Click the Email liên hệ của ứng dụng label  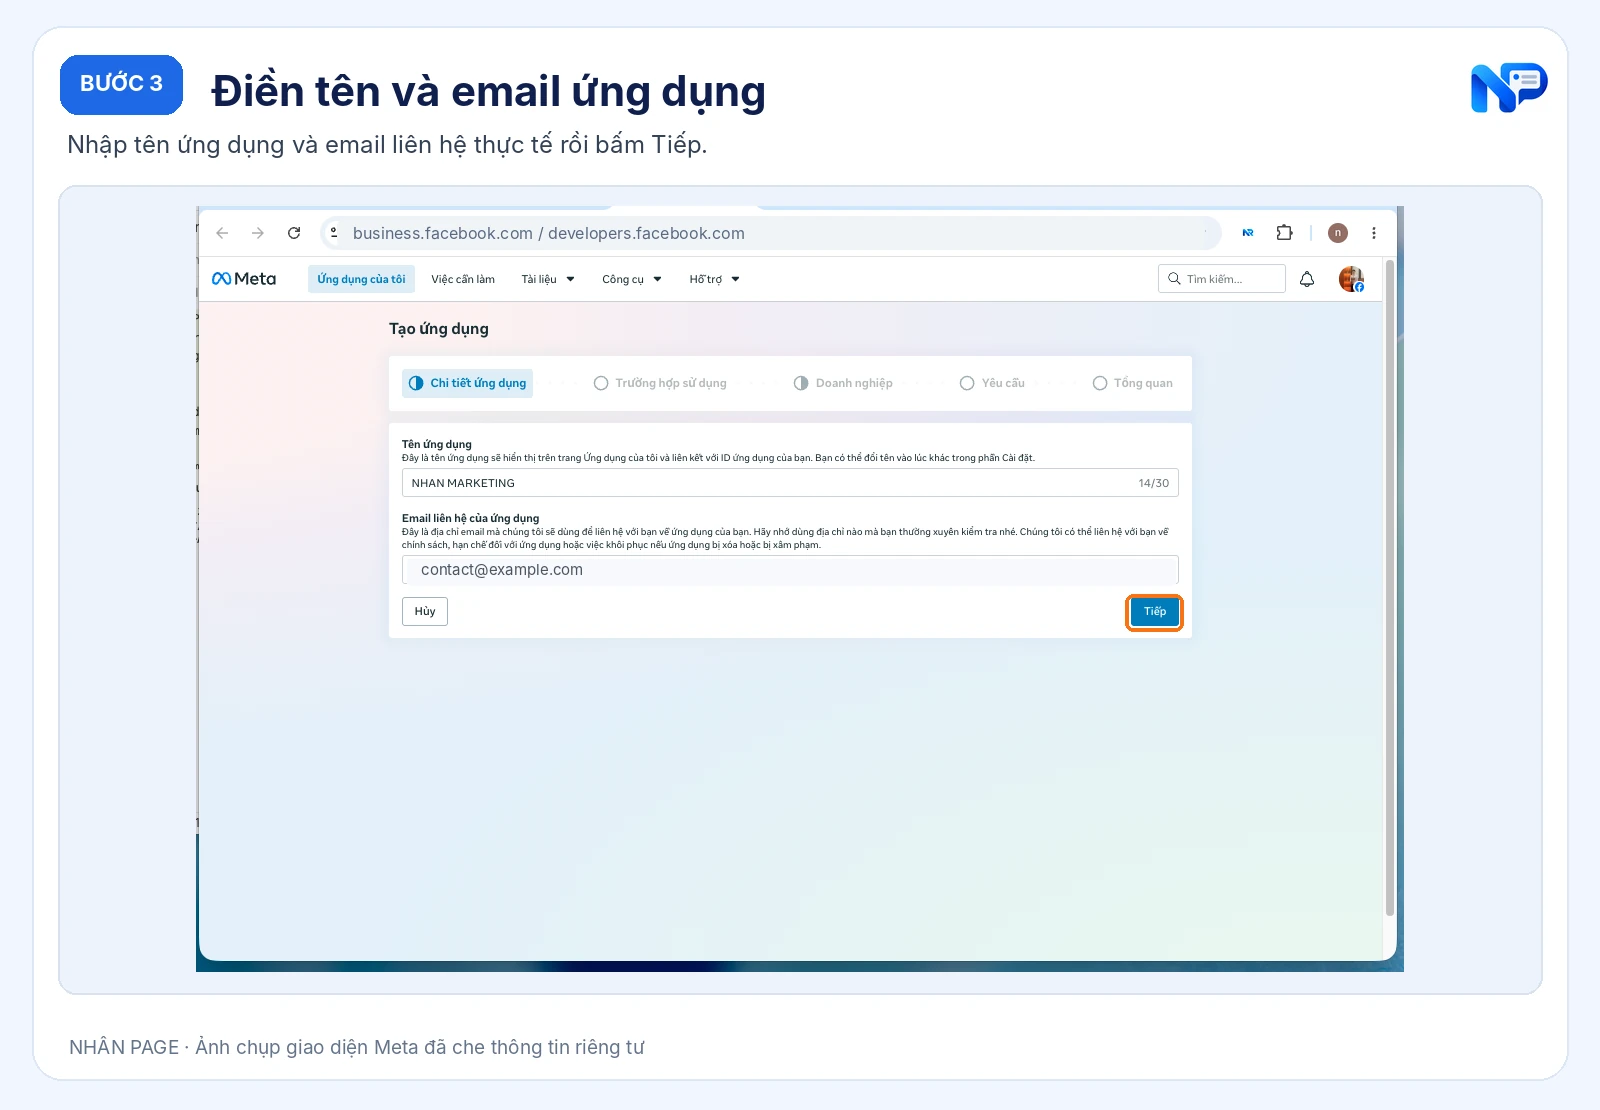pyautogui.click(x=470, y=518)
